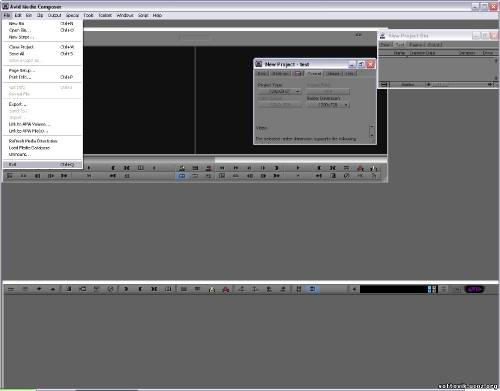Open the Tools menu in the menu bar
This screenshot has height=391, width=500.
pos(88,15)
